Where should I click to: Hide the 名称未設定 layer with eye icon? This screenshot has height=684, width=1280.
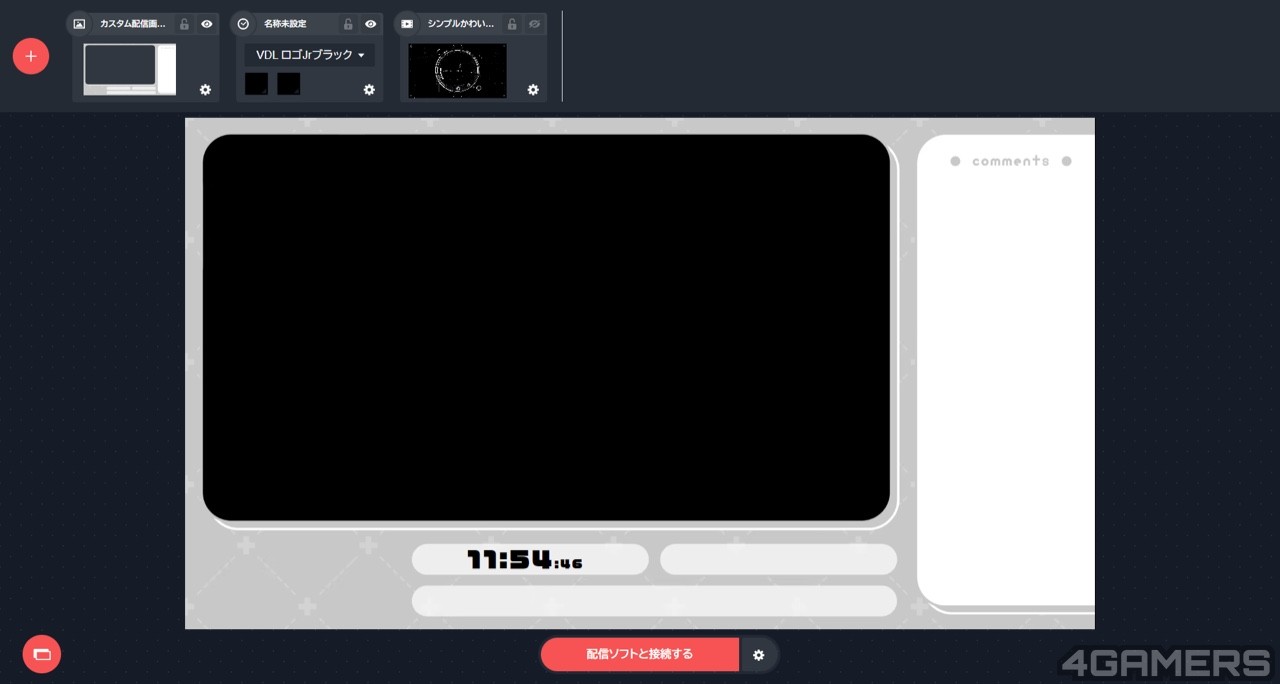point(370,24)
